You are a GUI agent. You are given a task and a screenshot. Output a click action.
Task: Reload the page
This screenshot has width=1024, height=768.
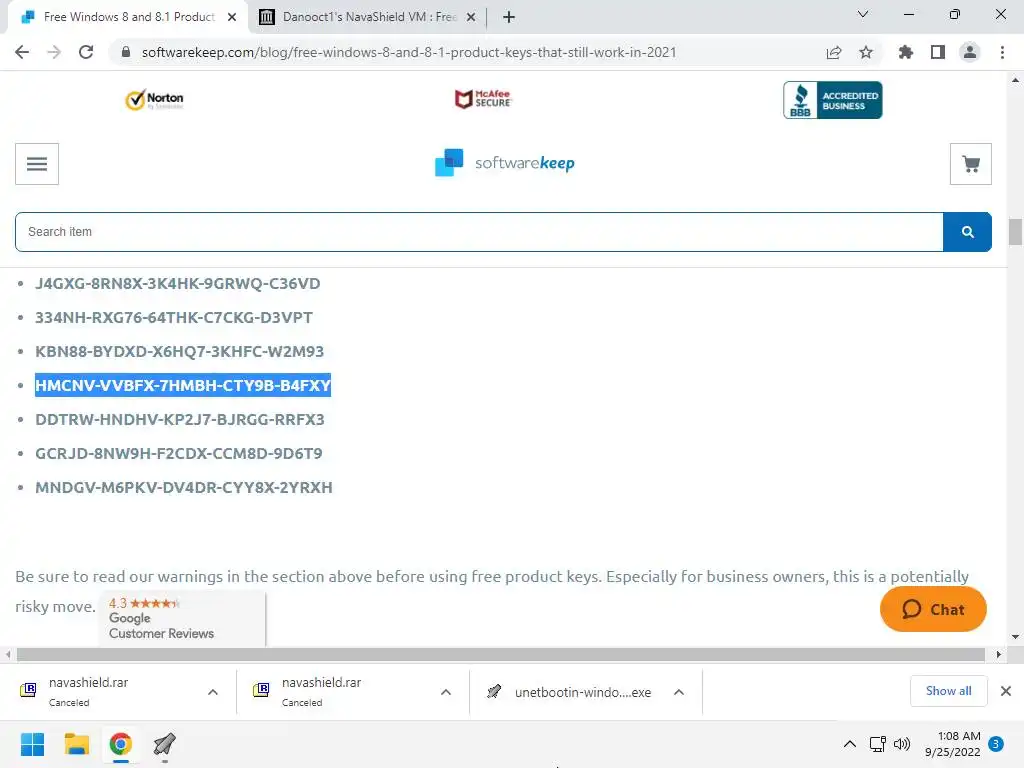tap(86, 52)
